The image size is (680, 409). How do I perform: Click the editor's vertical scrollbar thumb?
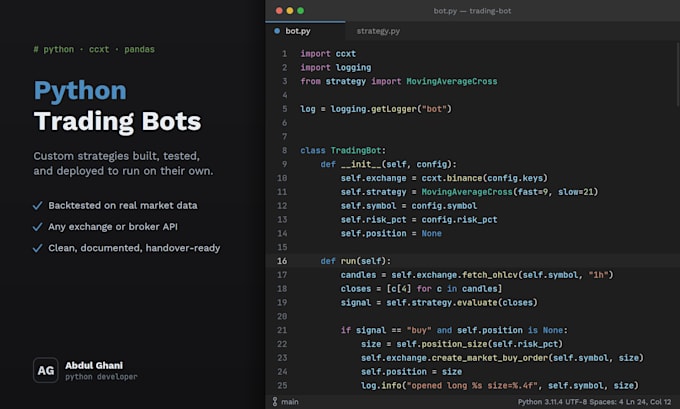[x=678, y=74]
